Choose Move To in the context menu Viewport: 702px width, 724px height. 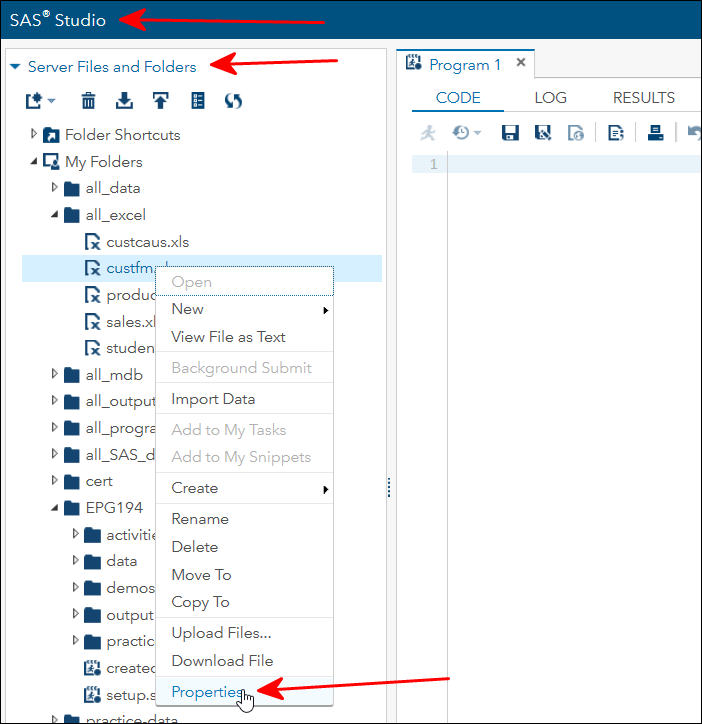(244, 575)
